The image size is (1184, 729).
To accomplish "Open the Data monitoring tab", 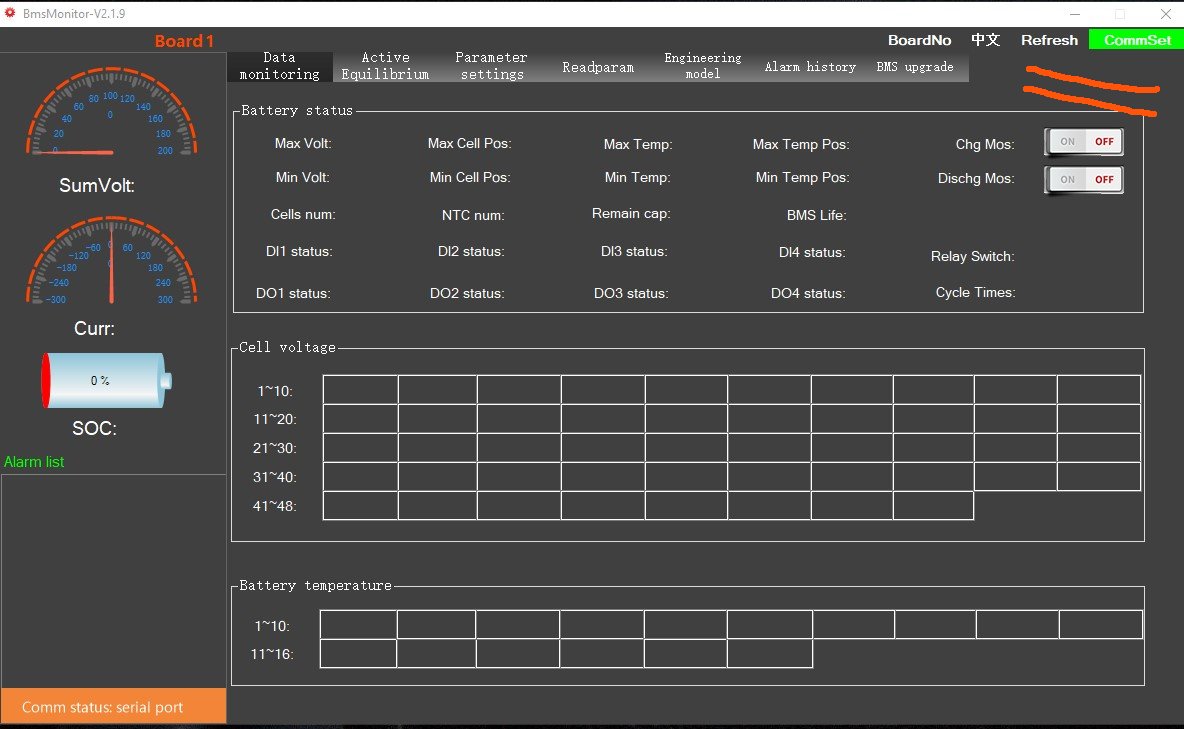I will 279,66.
